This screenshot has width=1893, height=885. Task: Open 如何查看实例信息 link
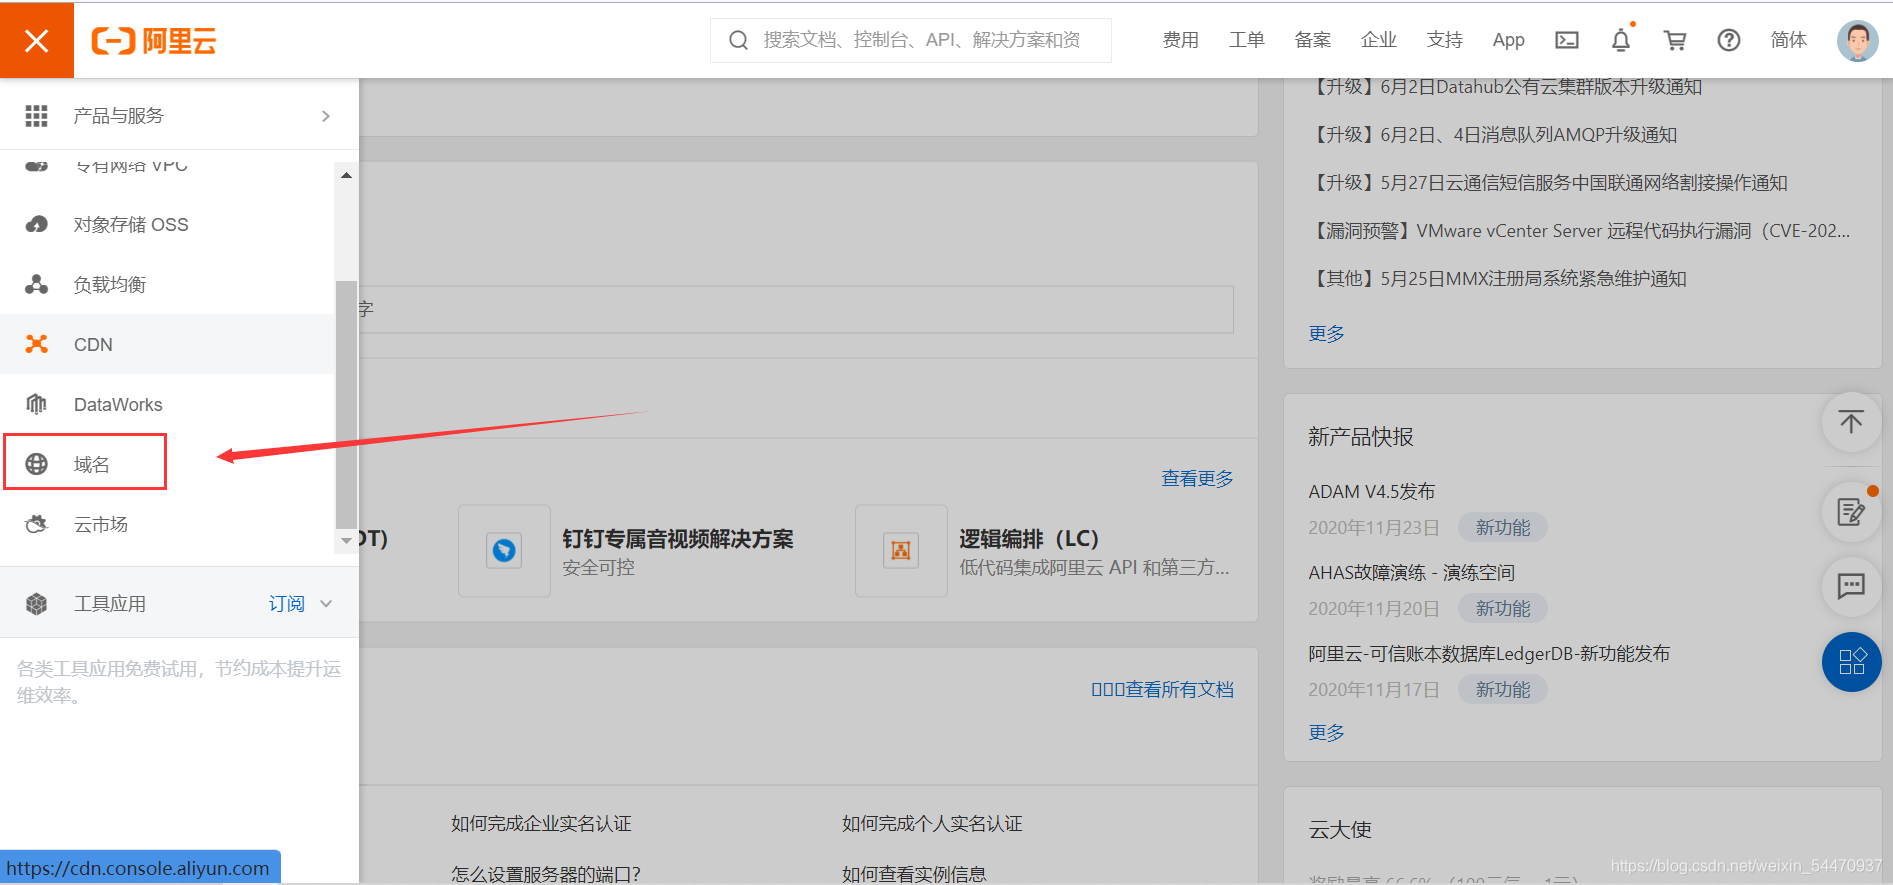(x=914, y=874)
